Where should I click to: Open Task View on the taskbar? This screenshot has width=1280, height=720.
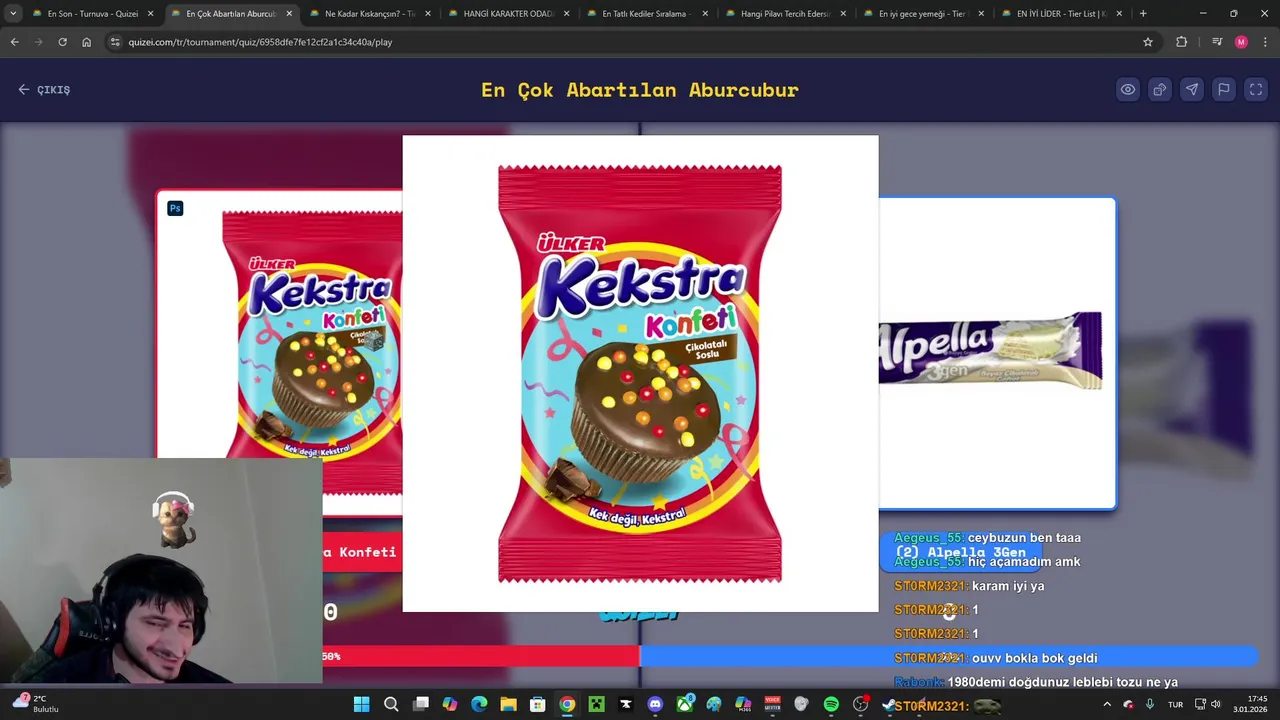tap(421, 704)
